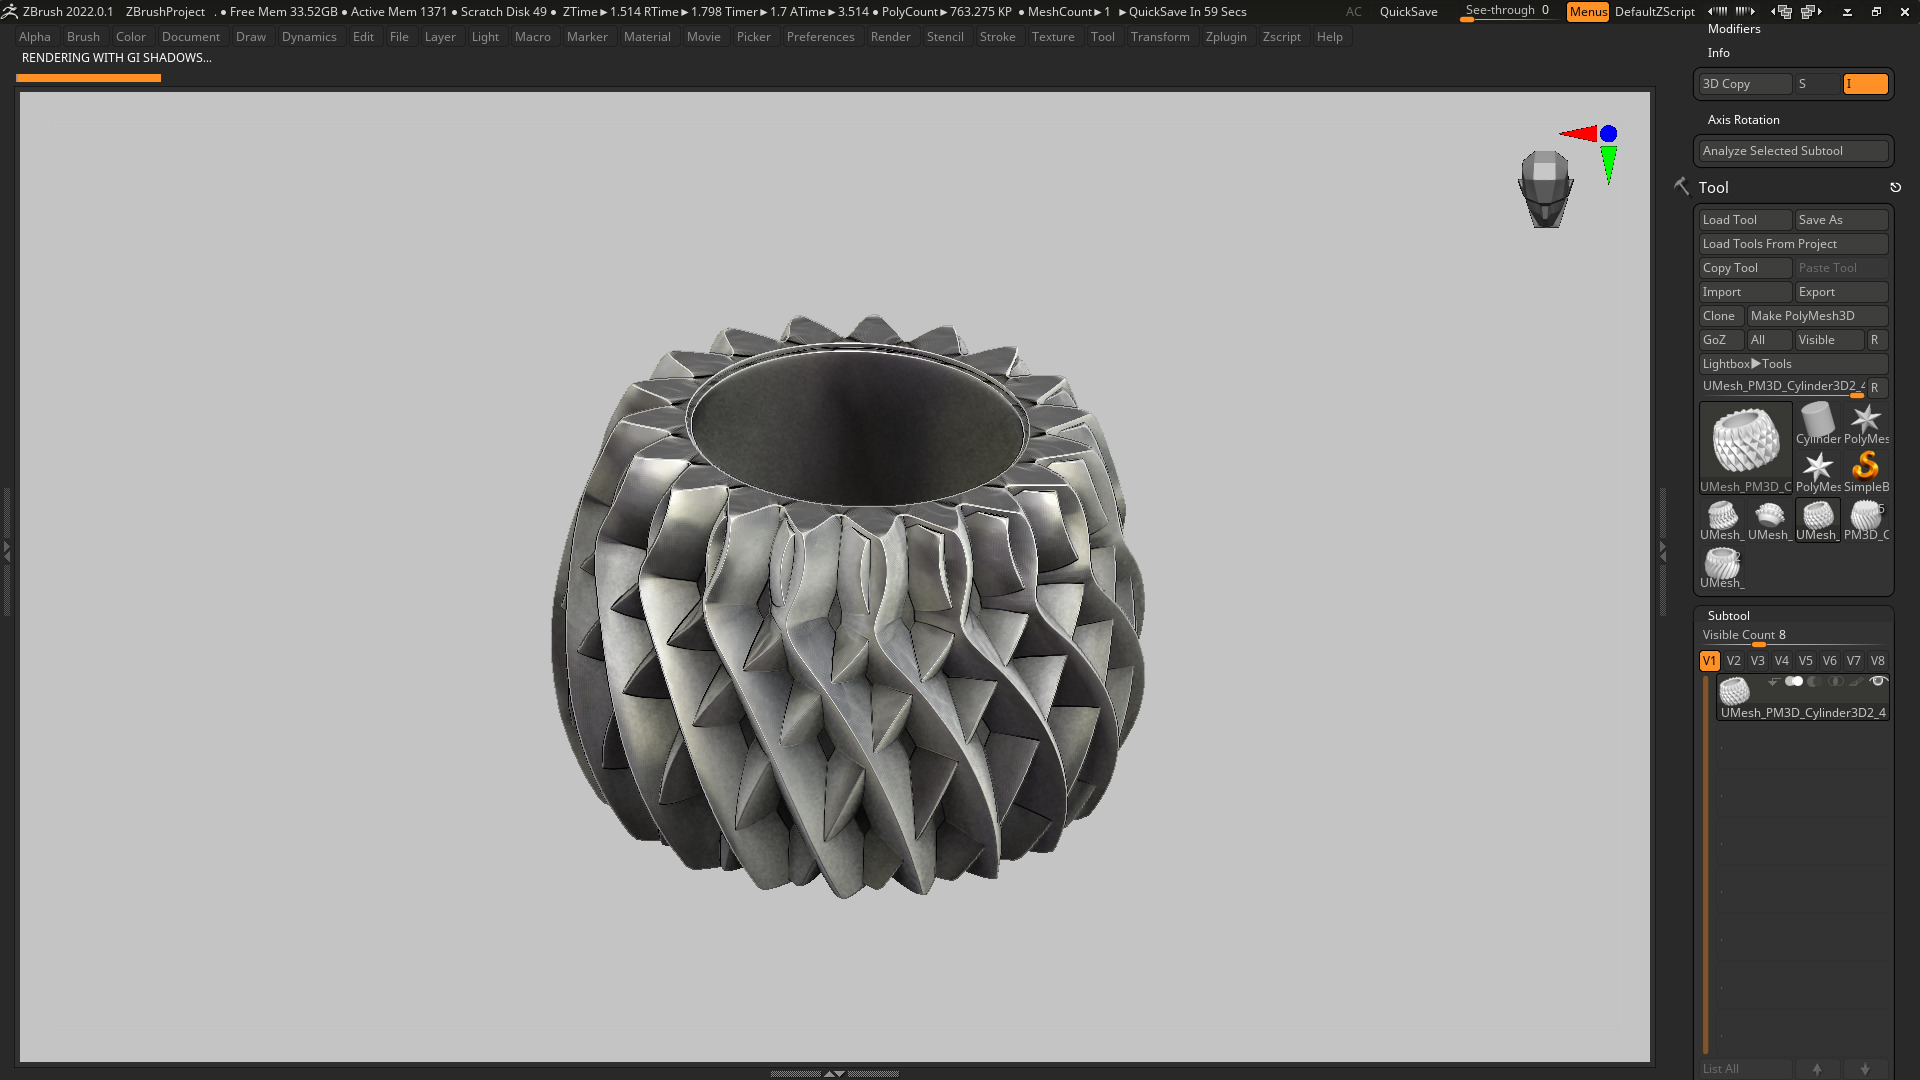
Task: Expand the Modifiers section
Action: tap(1734, 29)
